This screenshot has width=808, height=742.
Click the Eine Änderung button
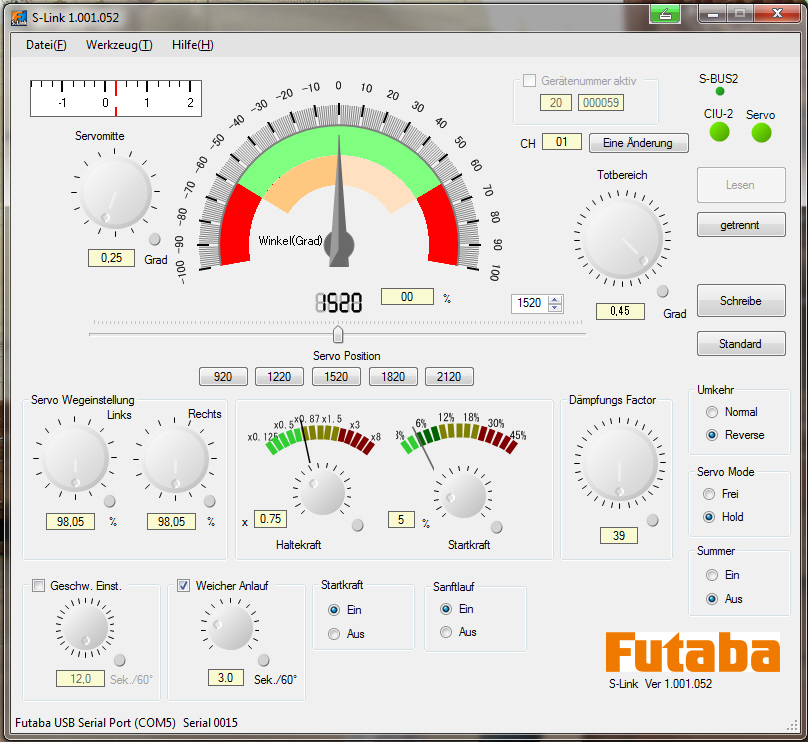point(638,143)
